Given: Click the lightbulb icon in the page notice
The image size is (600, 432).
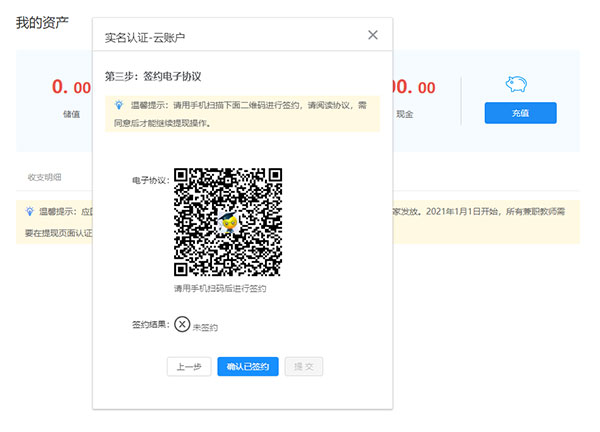Looking at the screenshot, I should (x=29, y=211).
